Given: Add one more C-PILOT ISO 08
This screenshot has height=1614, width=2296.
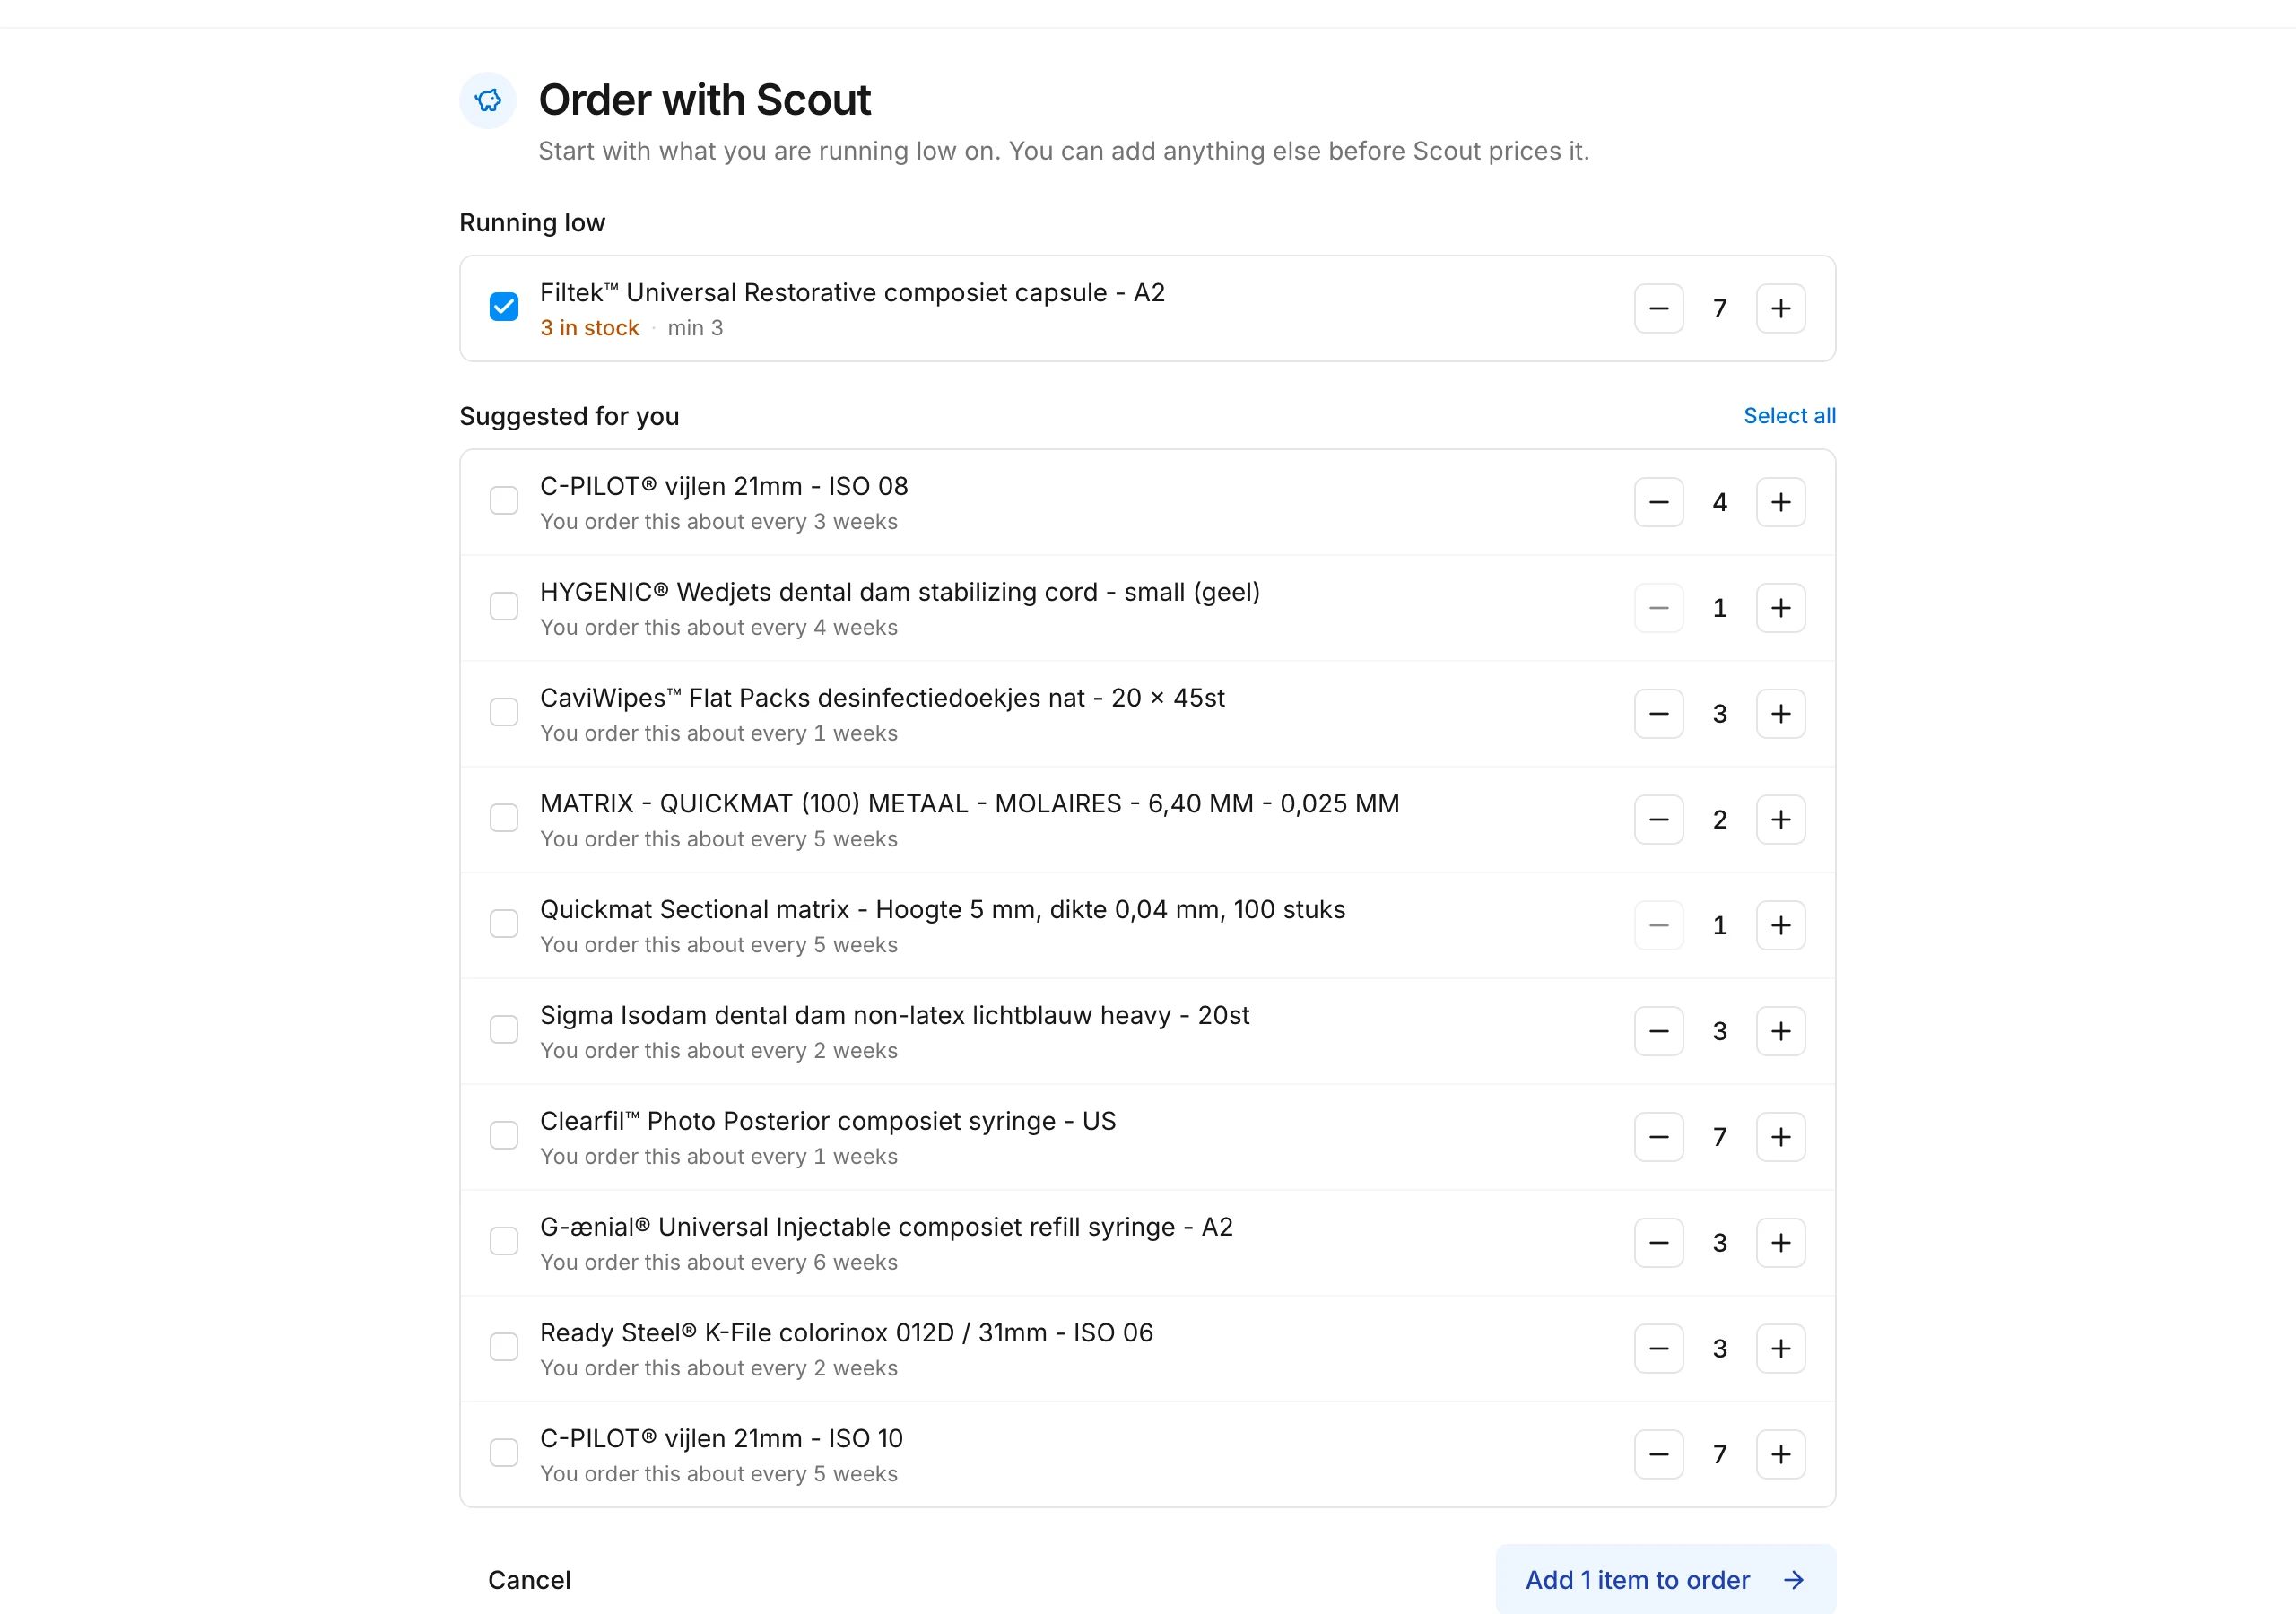Looking at the screenshot, I should [1780, 502].
